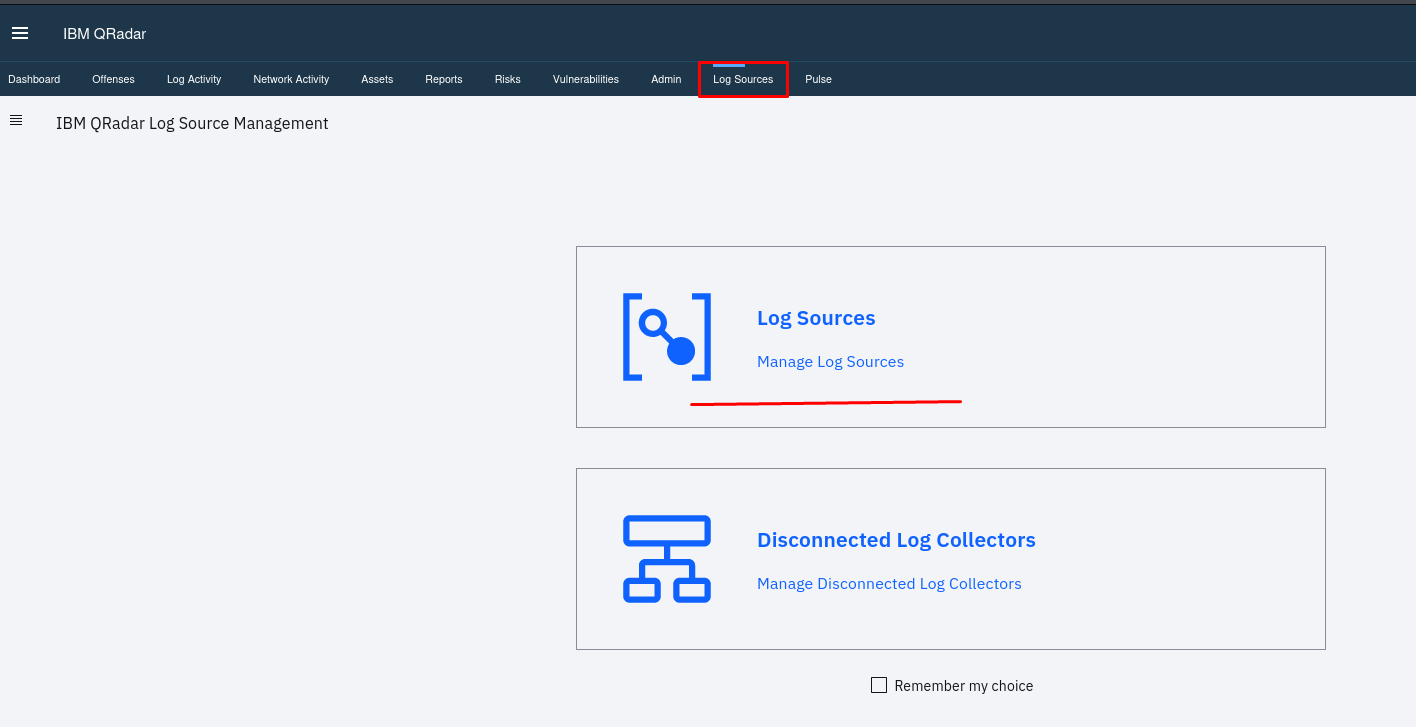Click the Disconnected Log Collectors network icon
The width and height of the screenshot is (1416, 727).
[667, 559]
